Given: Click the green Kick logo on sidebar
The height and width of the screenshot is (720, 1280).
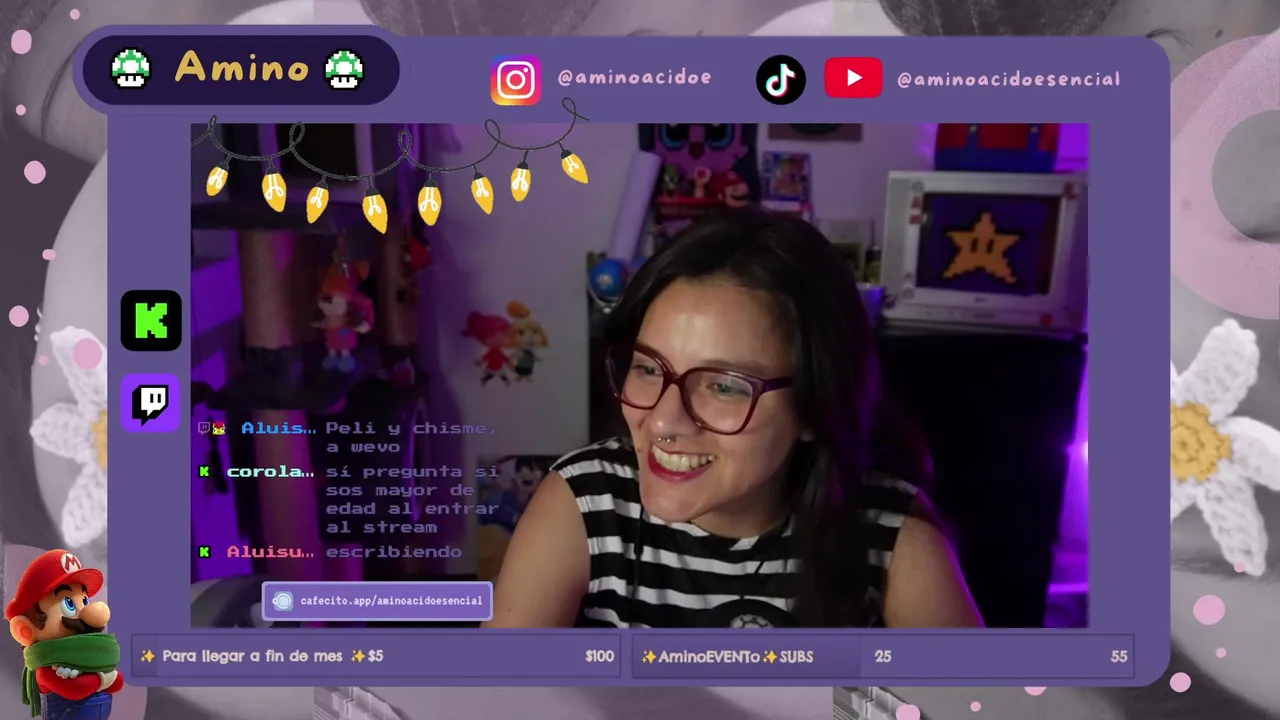Looking at the screenshot, I should [151, 321].
